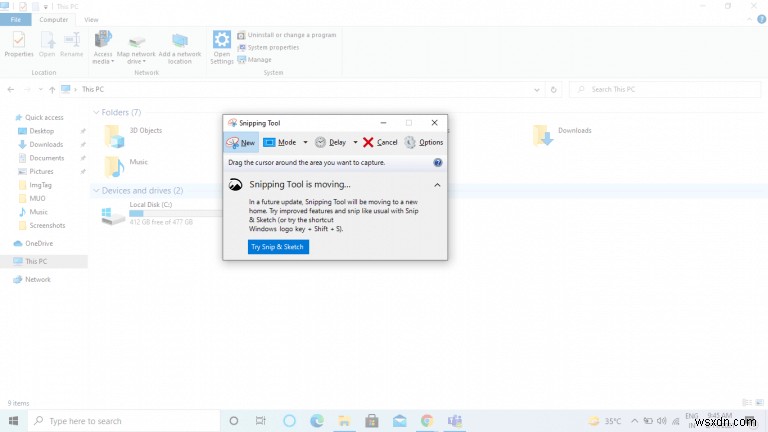Click Add a network location icon
The image size is (768, 432).
pos(180,48)
